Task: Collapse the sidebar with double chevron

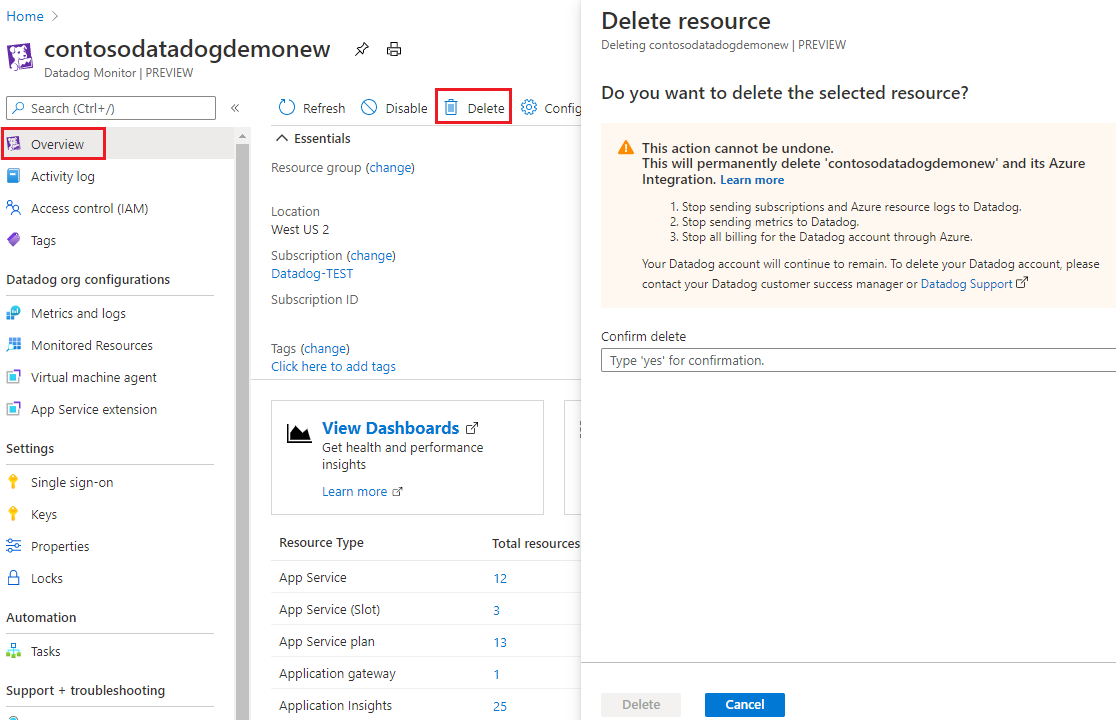Action: coord(235,108)
